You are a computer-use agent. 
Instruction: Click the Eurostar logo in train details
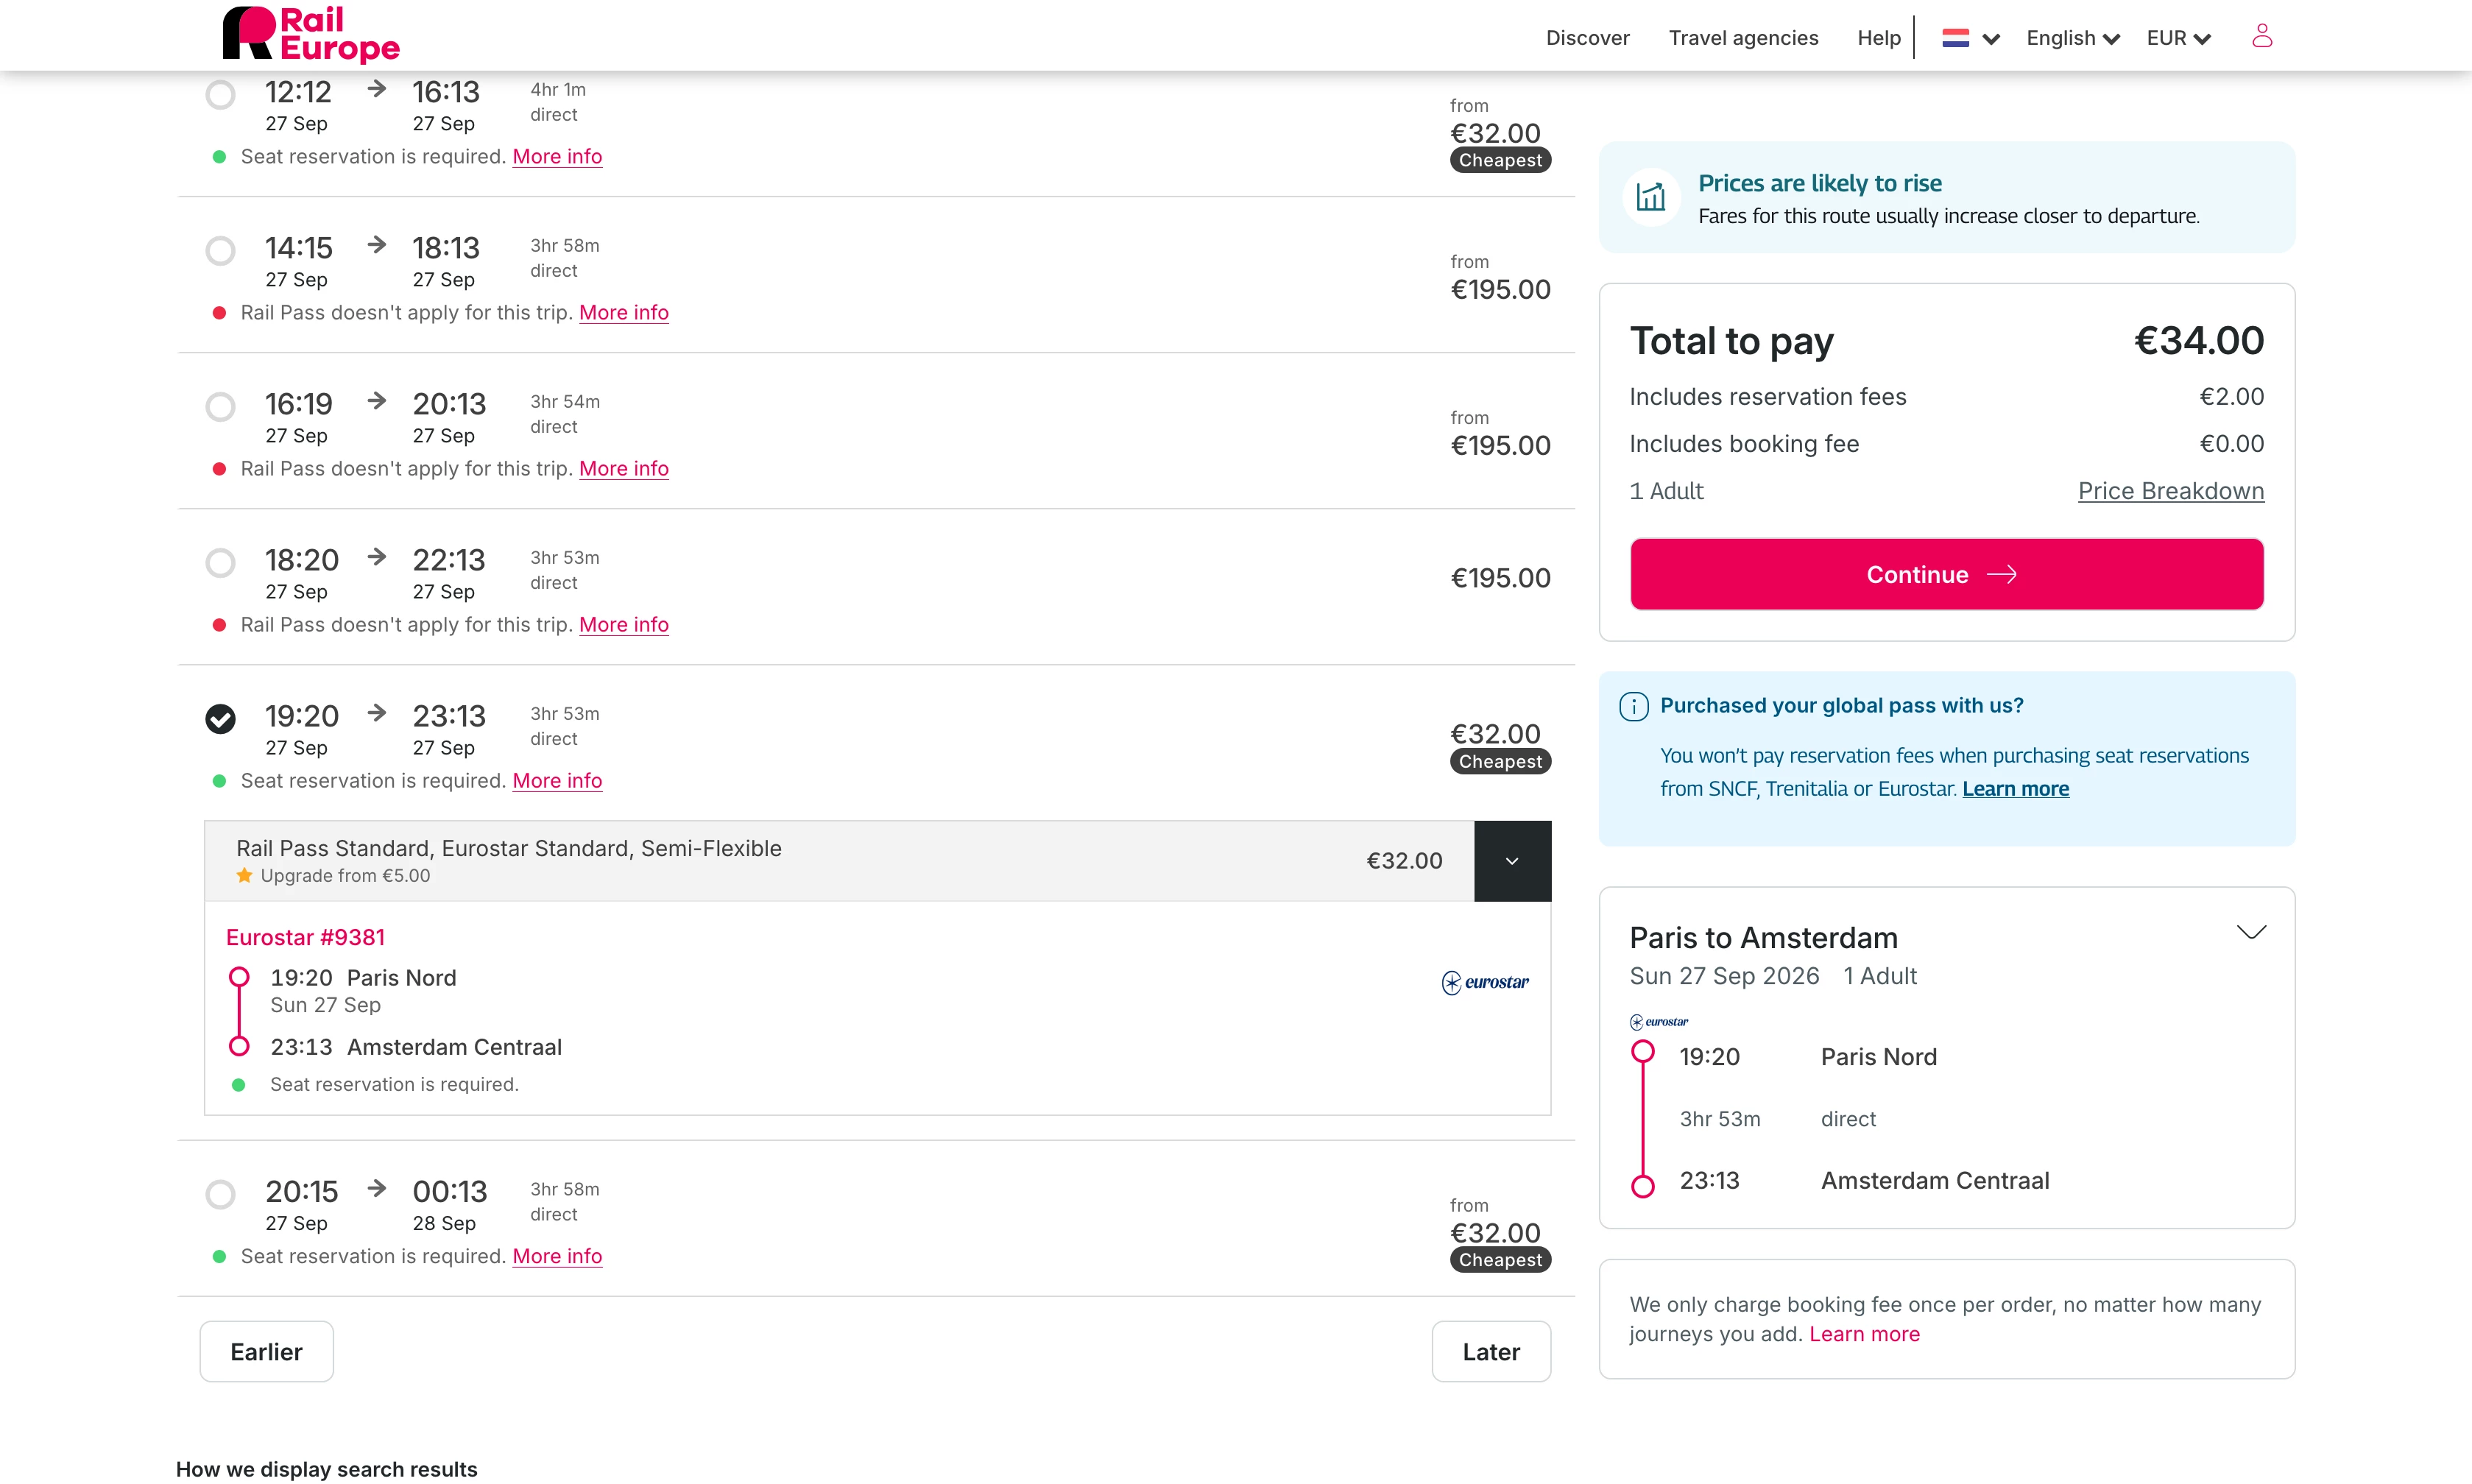pos(1485,982)
